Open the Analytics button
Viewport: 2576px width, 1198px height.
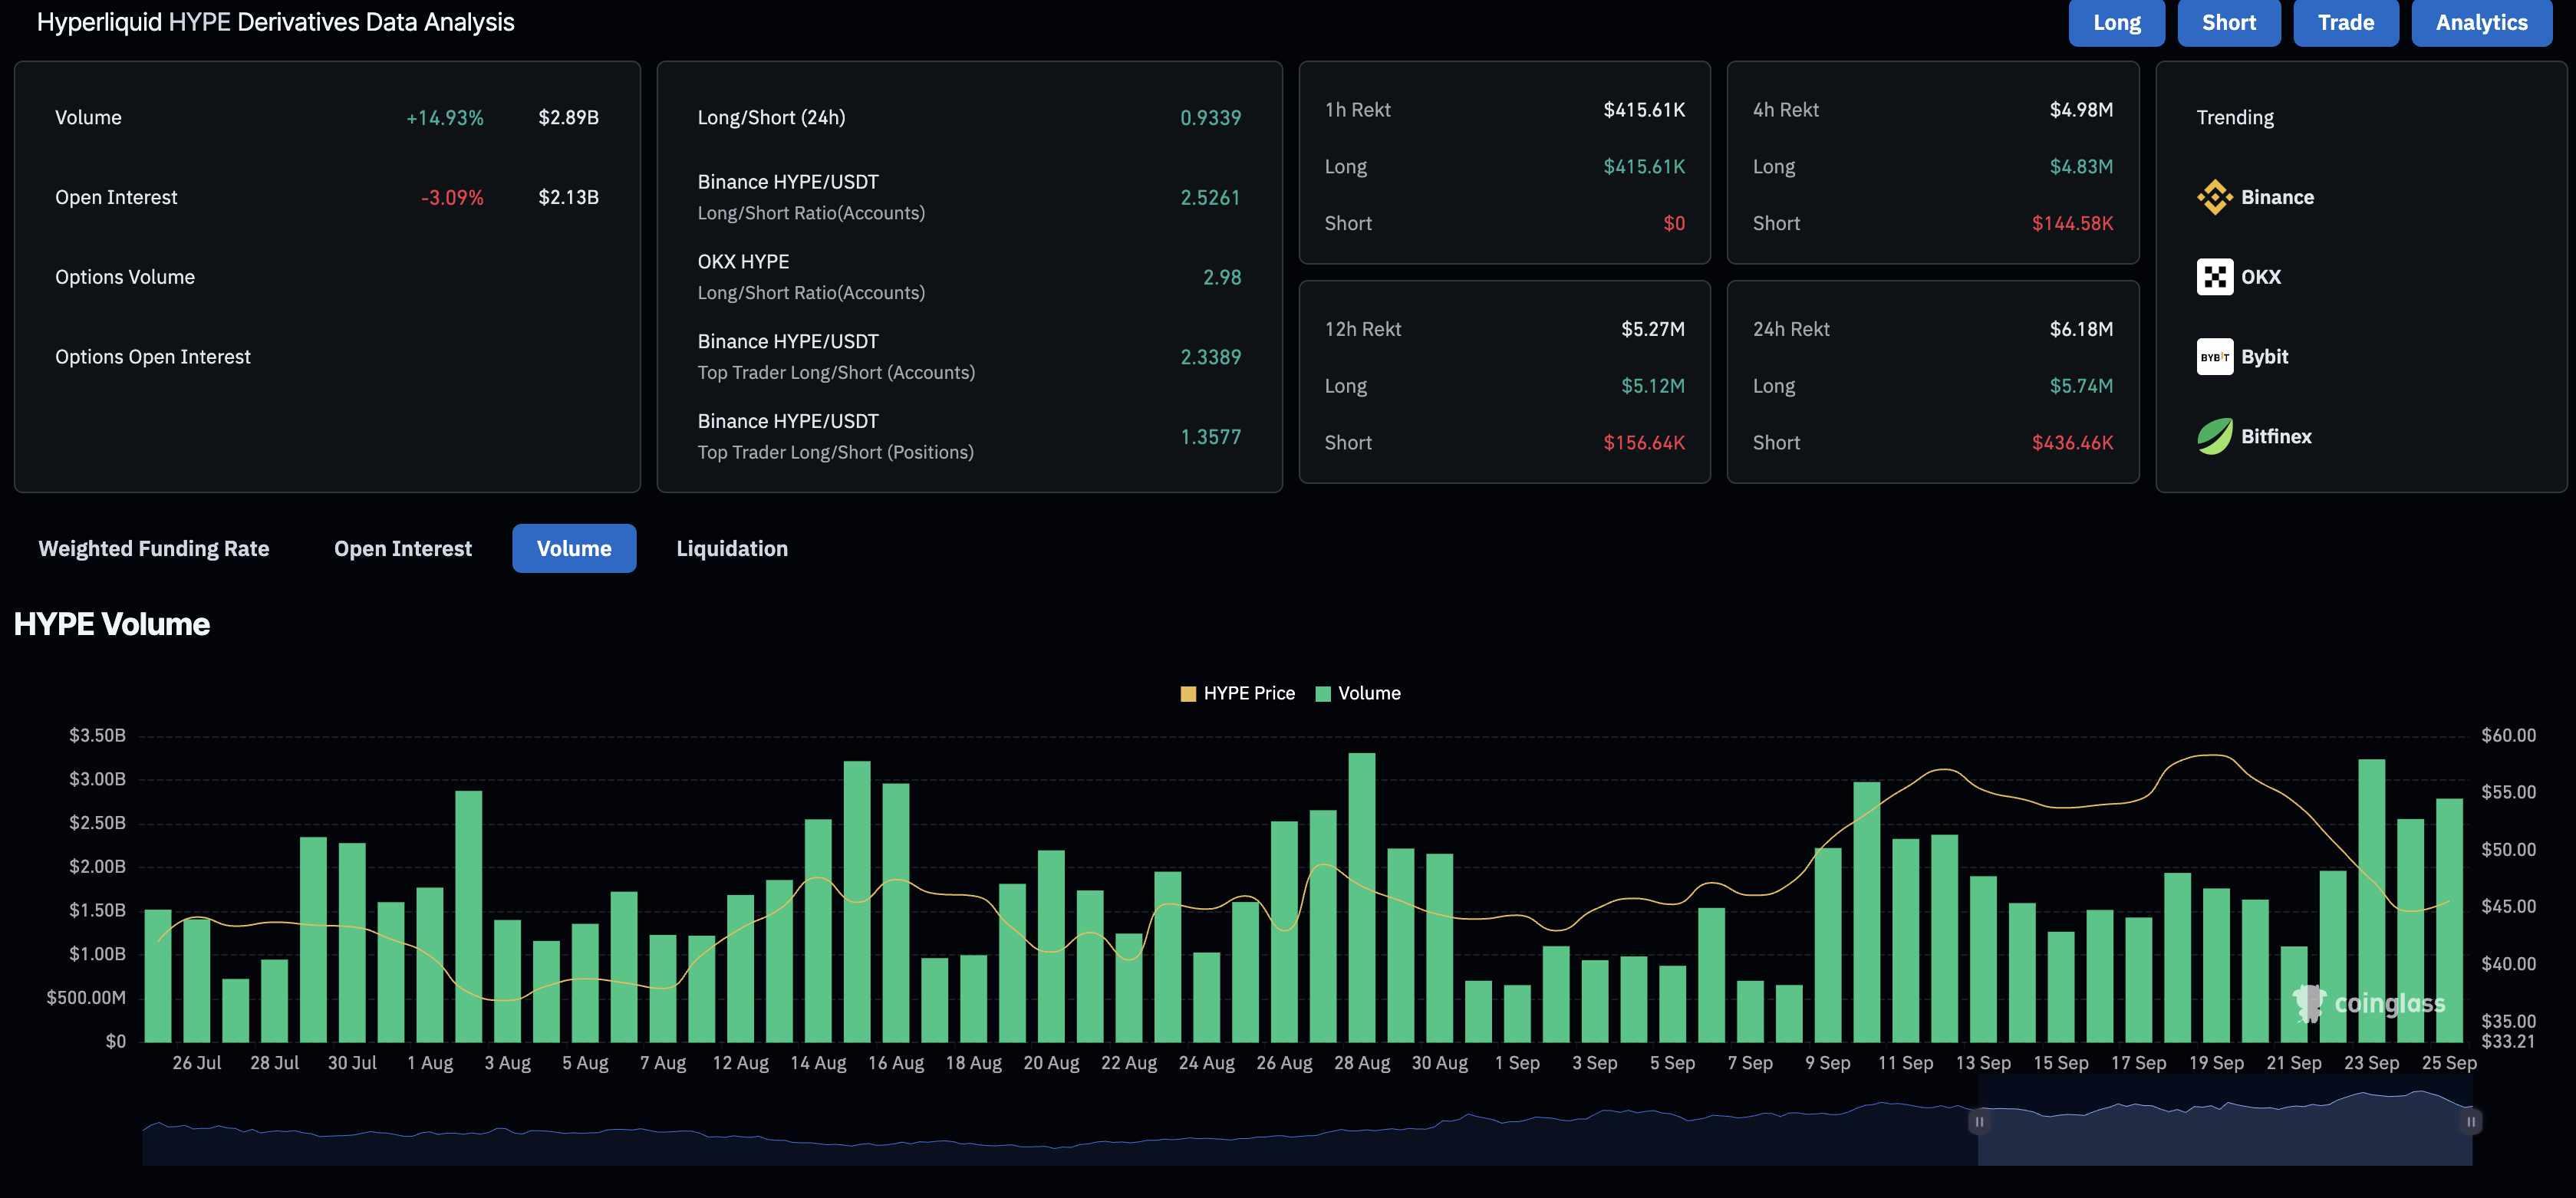[x=2481, y=22]
